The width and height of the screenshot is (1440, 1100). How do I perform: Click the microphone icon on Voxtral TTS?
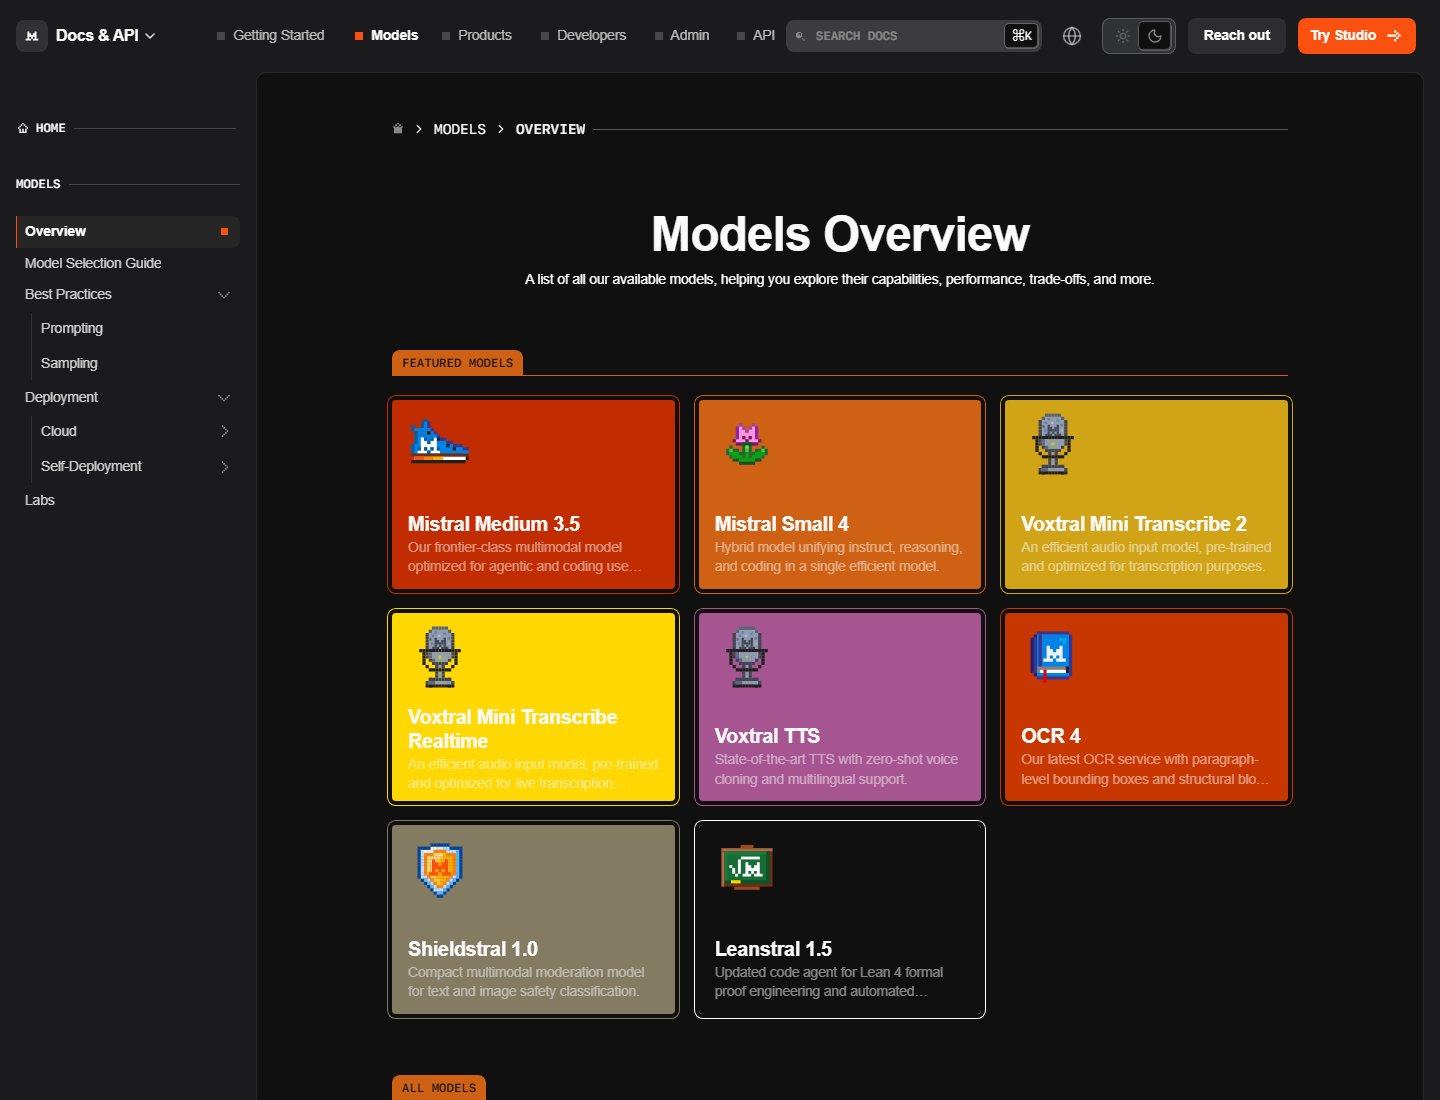747,657
